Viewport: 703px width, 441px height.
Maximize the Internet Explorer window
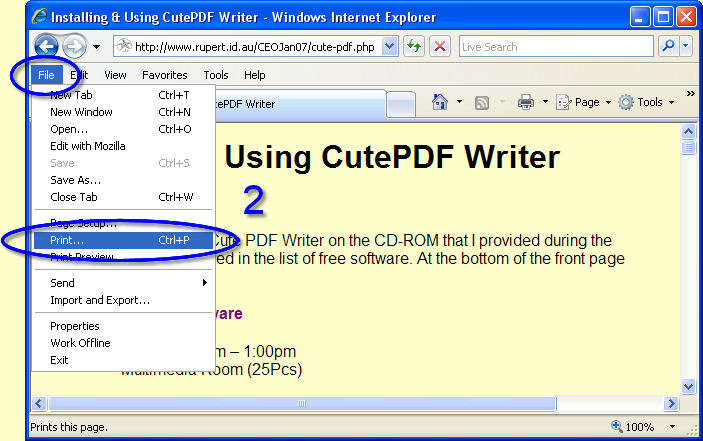coord(663,17)
